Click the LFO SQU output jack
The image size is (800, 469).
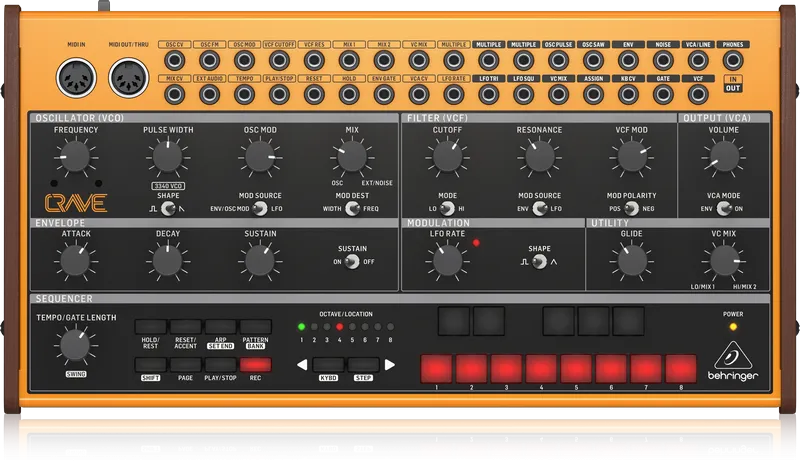tap(523, 95)
